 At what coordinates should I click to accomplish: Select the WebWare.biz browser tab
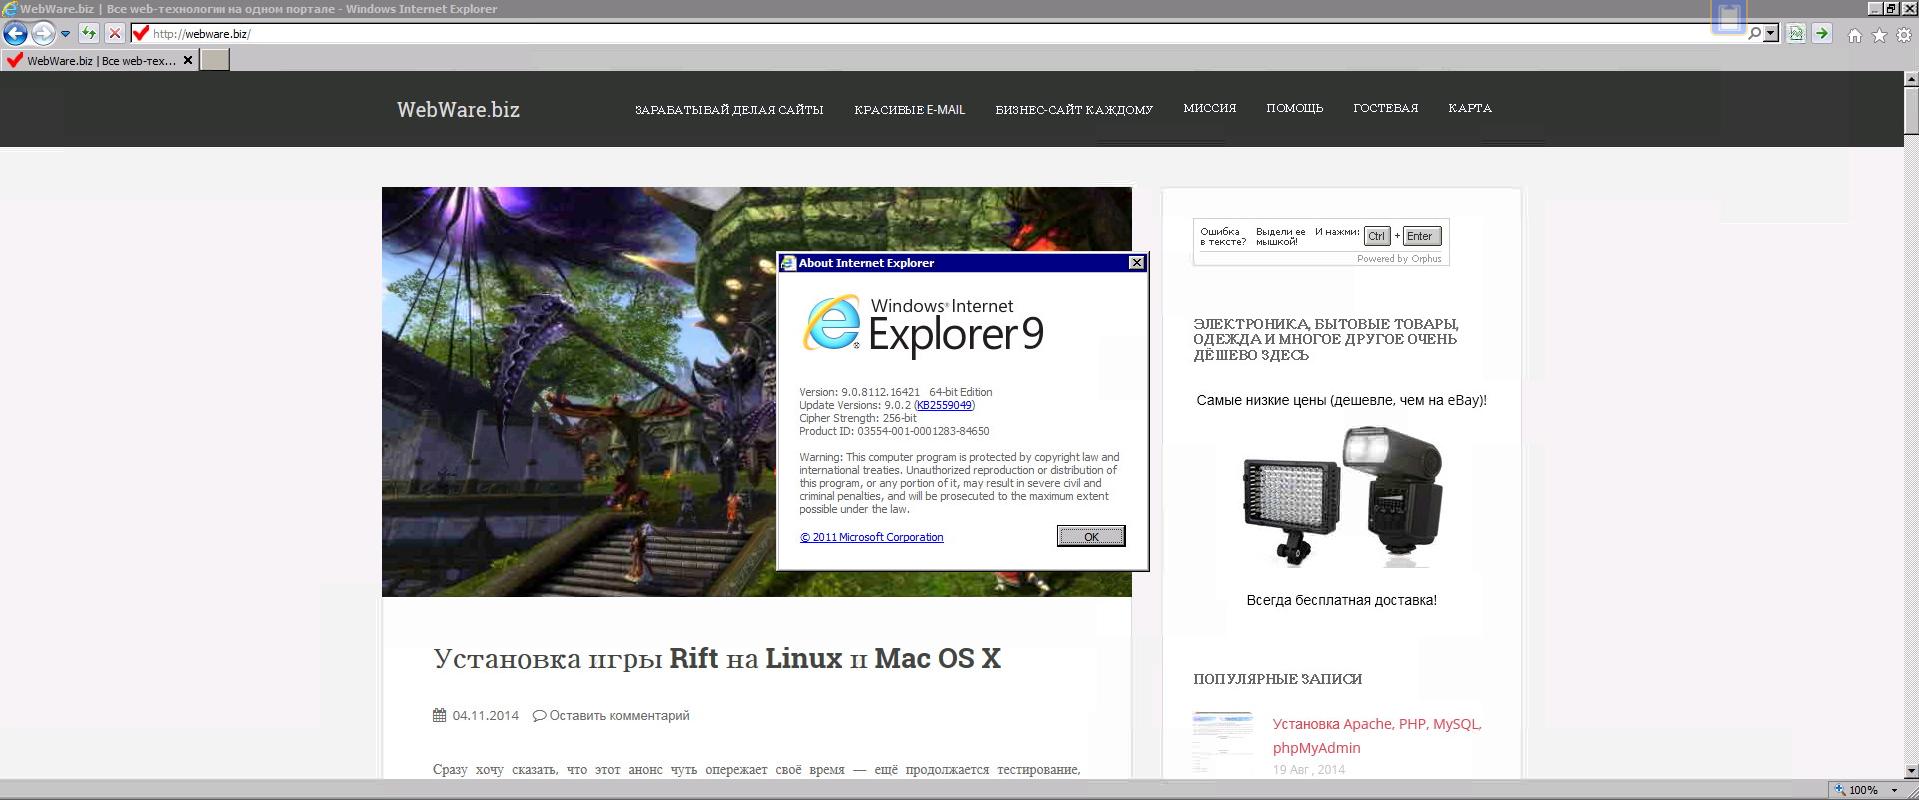pyautogui.click(x=100, y=60)
